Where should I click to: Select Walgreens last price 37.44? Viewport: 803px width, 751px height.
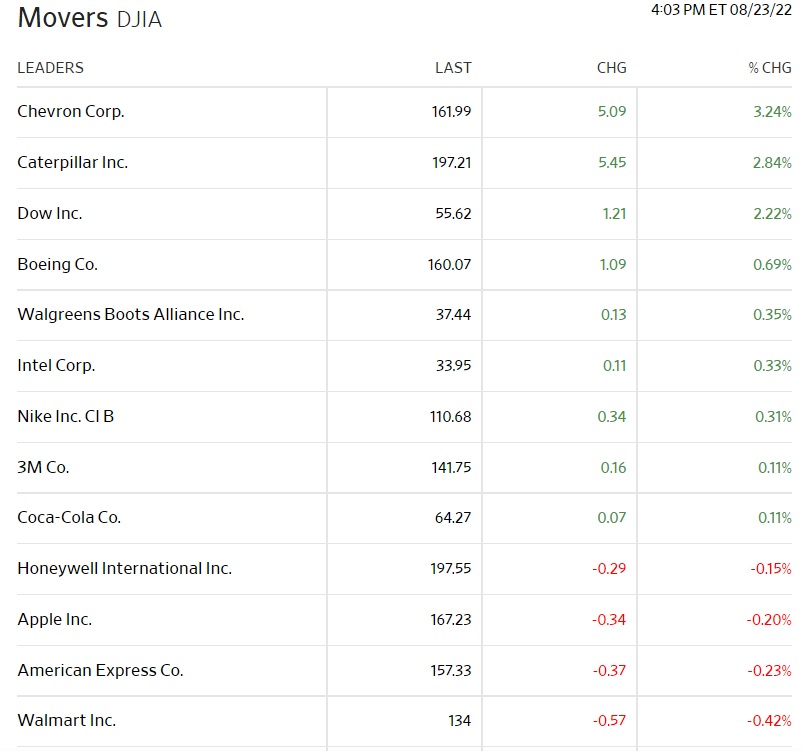[x=453, y=314]
